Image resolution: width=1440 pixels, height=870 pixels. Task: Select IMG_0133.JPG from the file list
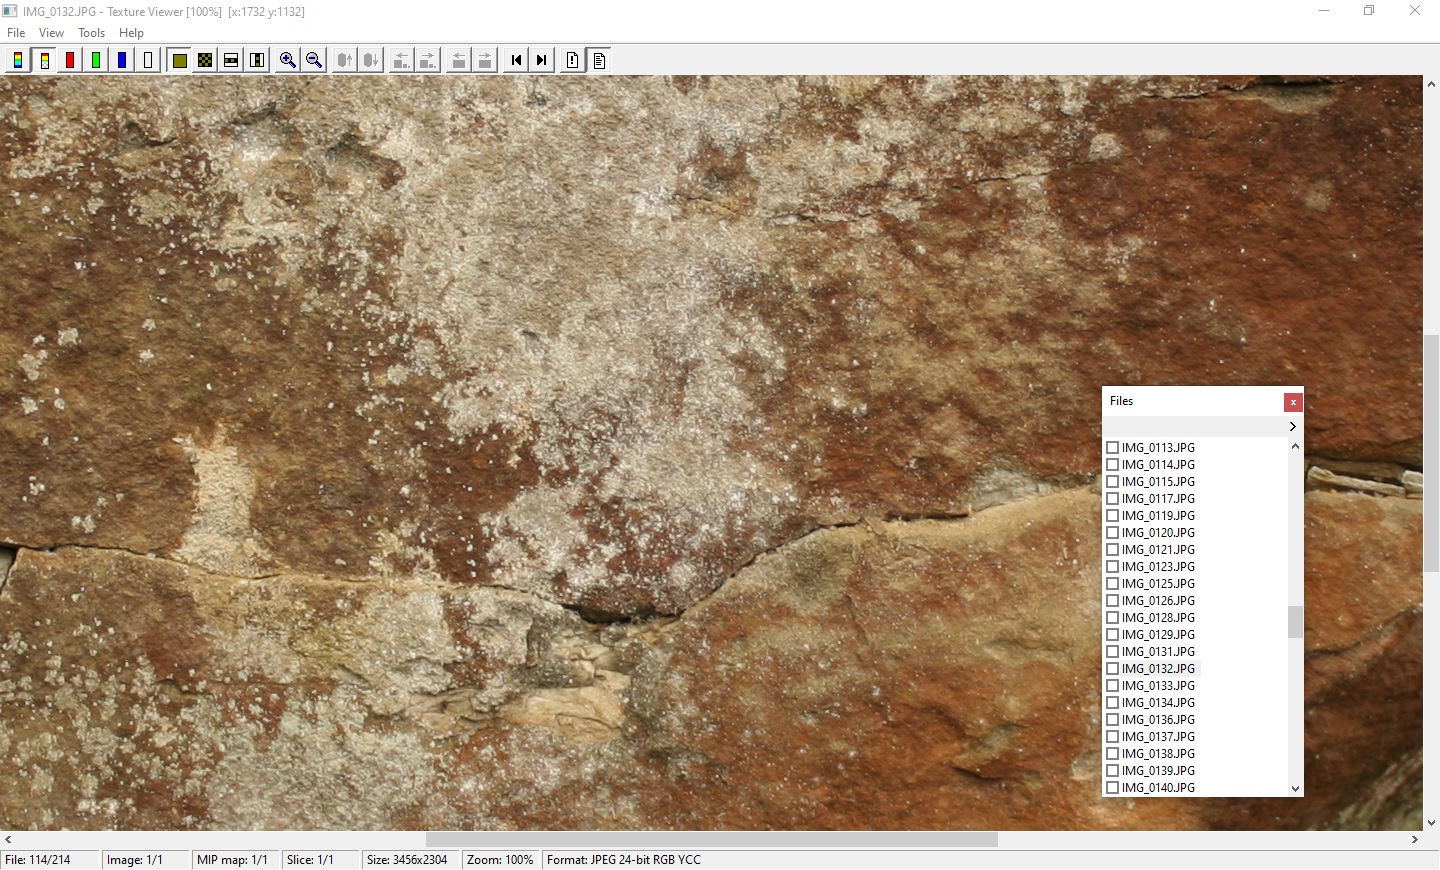tap(1160, 685)
